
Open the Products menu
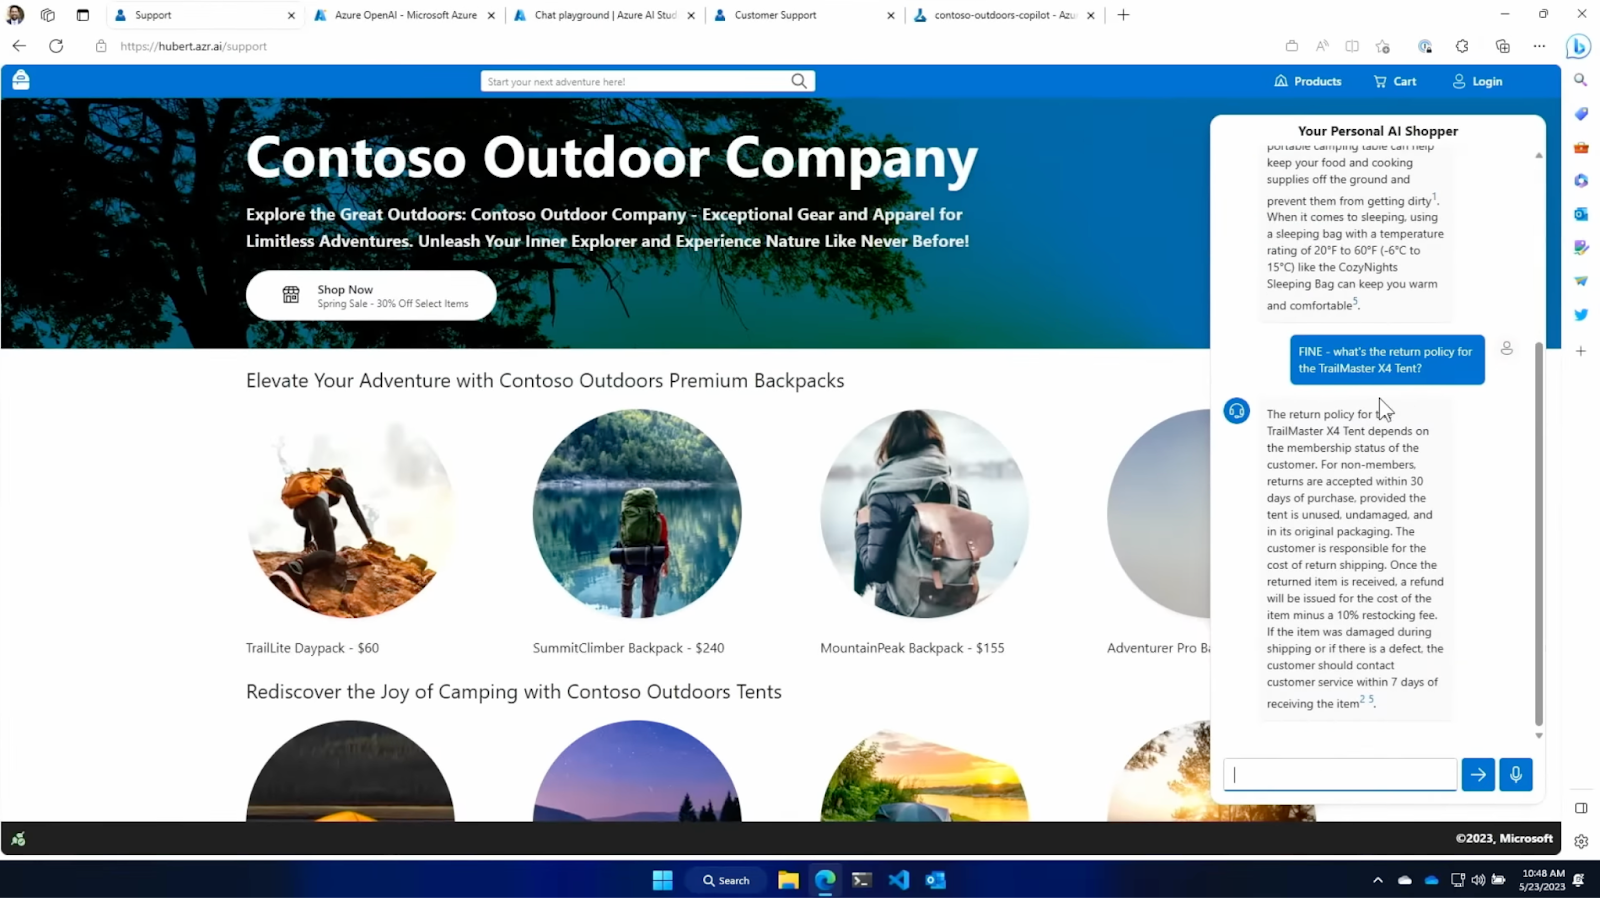tap(1308, 81)
